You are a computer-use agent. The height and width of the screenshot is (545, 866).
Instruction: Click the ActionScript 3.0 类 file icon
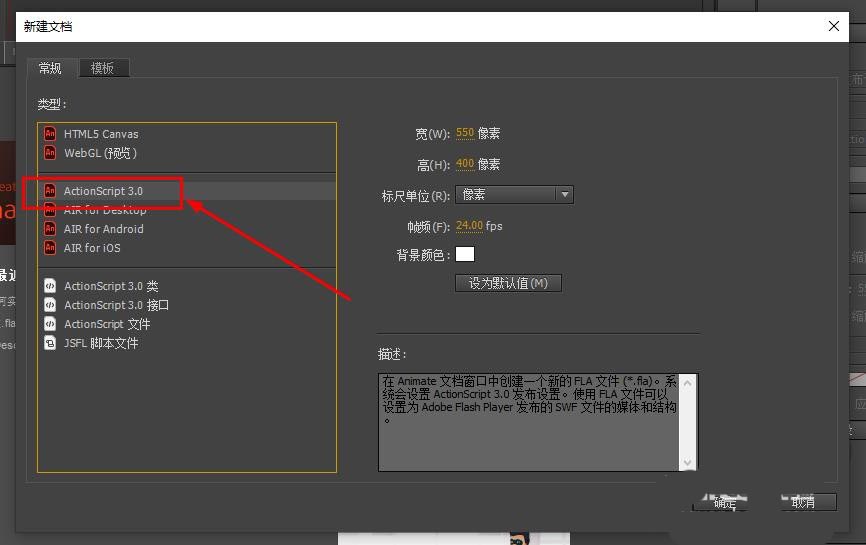pos(50,285)
